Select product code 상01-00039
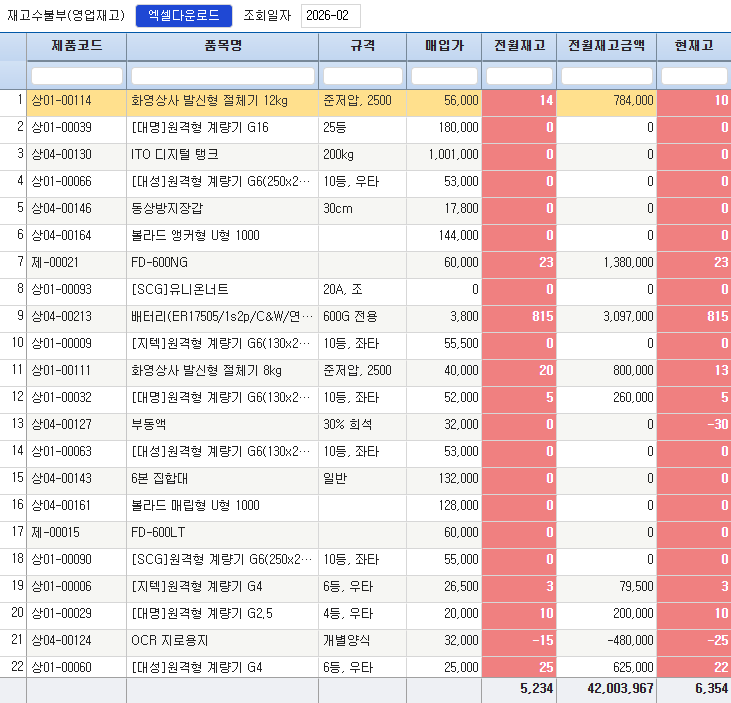This screenshot has width=731, height=703. (x=62, y=128)
